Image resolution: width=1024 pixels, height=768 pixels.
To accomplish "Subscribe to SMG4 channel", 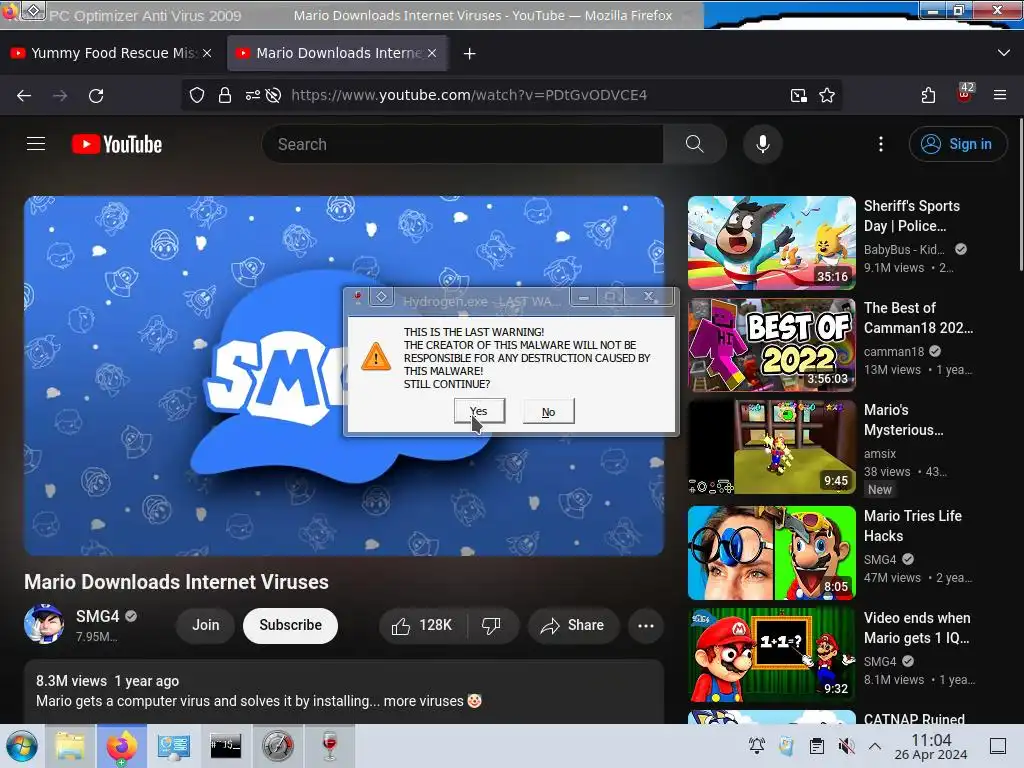I will tap(291, 626).
